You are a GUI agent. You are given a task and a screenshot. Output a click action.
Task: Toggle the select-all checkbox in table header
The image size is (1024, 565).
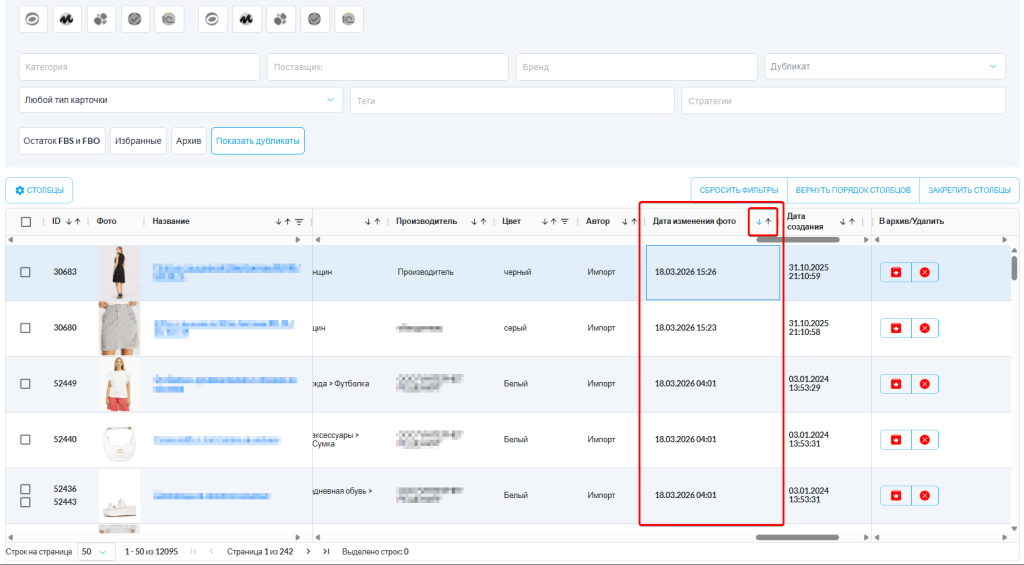coord(26,222)
